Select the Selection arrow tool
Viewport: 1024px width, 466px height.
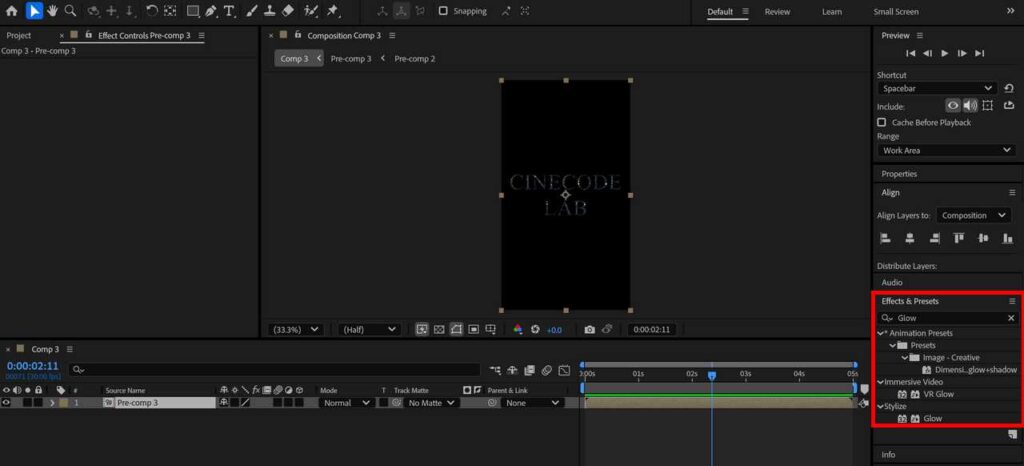[34, 11]
